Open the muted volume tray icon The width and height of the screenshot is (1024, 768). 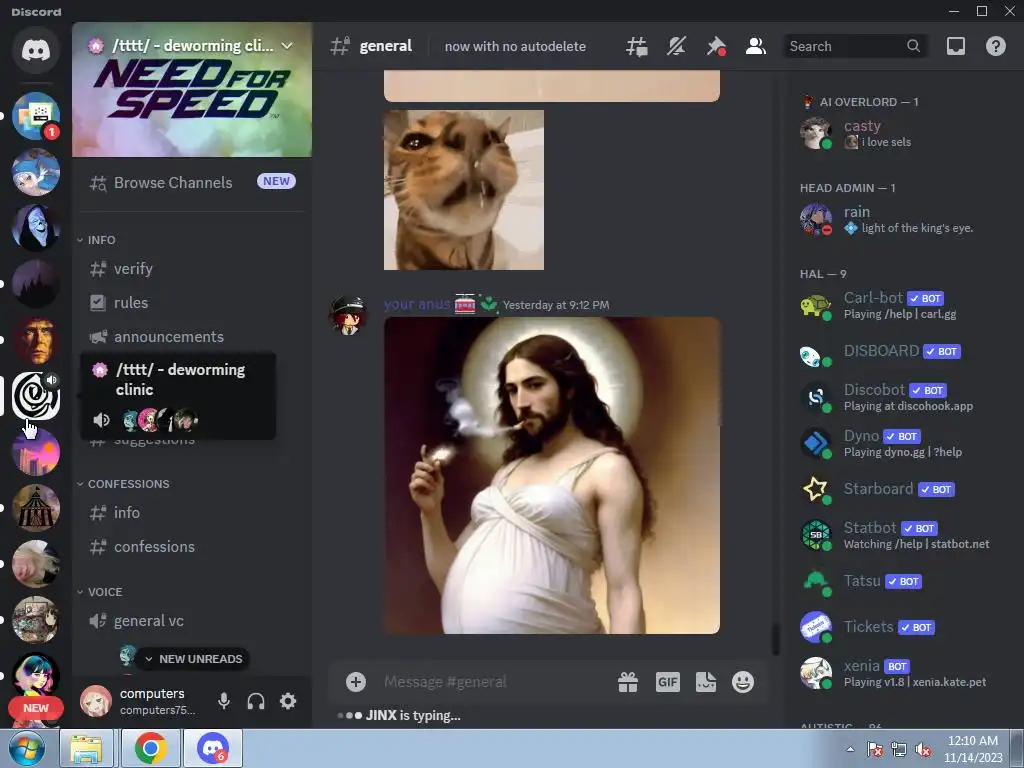tap(923, 749)
